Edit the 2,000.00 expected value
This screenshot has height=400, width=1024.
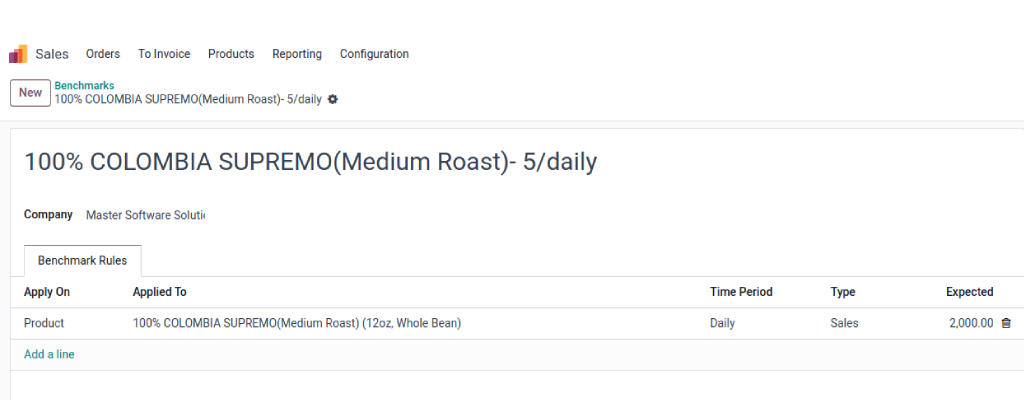coord(971,323)
